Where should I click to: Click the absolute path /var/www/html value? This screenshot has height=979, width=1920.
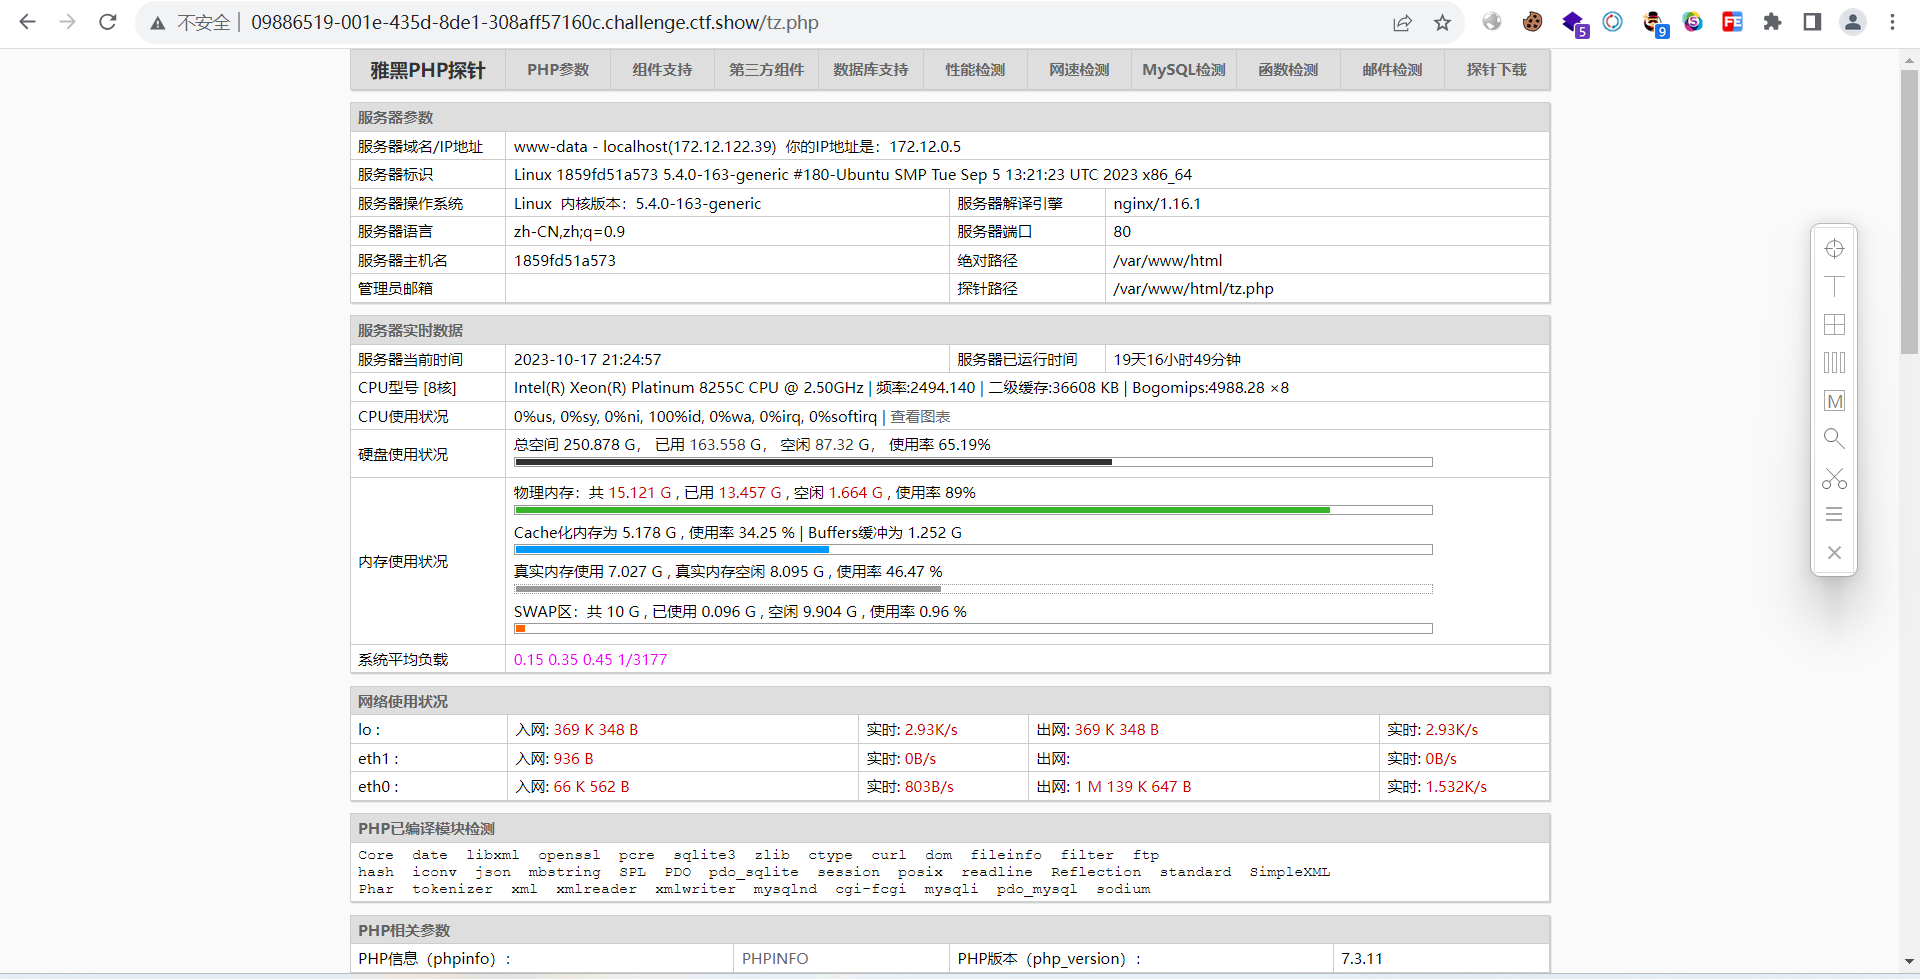(1167, 260)
